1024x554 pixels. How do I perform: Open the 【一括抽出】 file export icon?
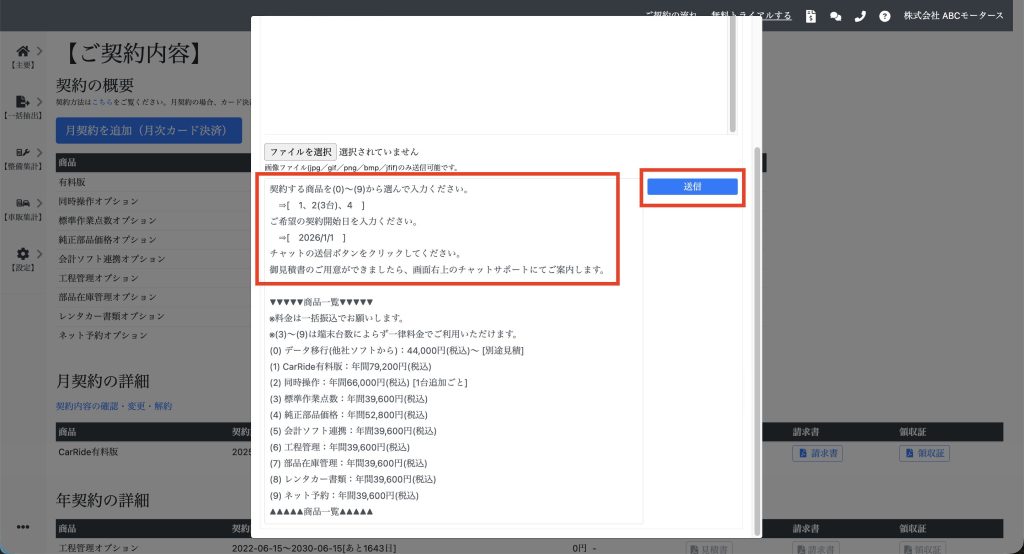22,101
